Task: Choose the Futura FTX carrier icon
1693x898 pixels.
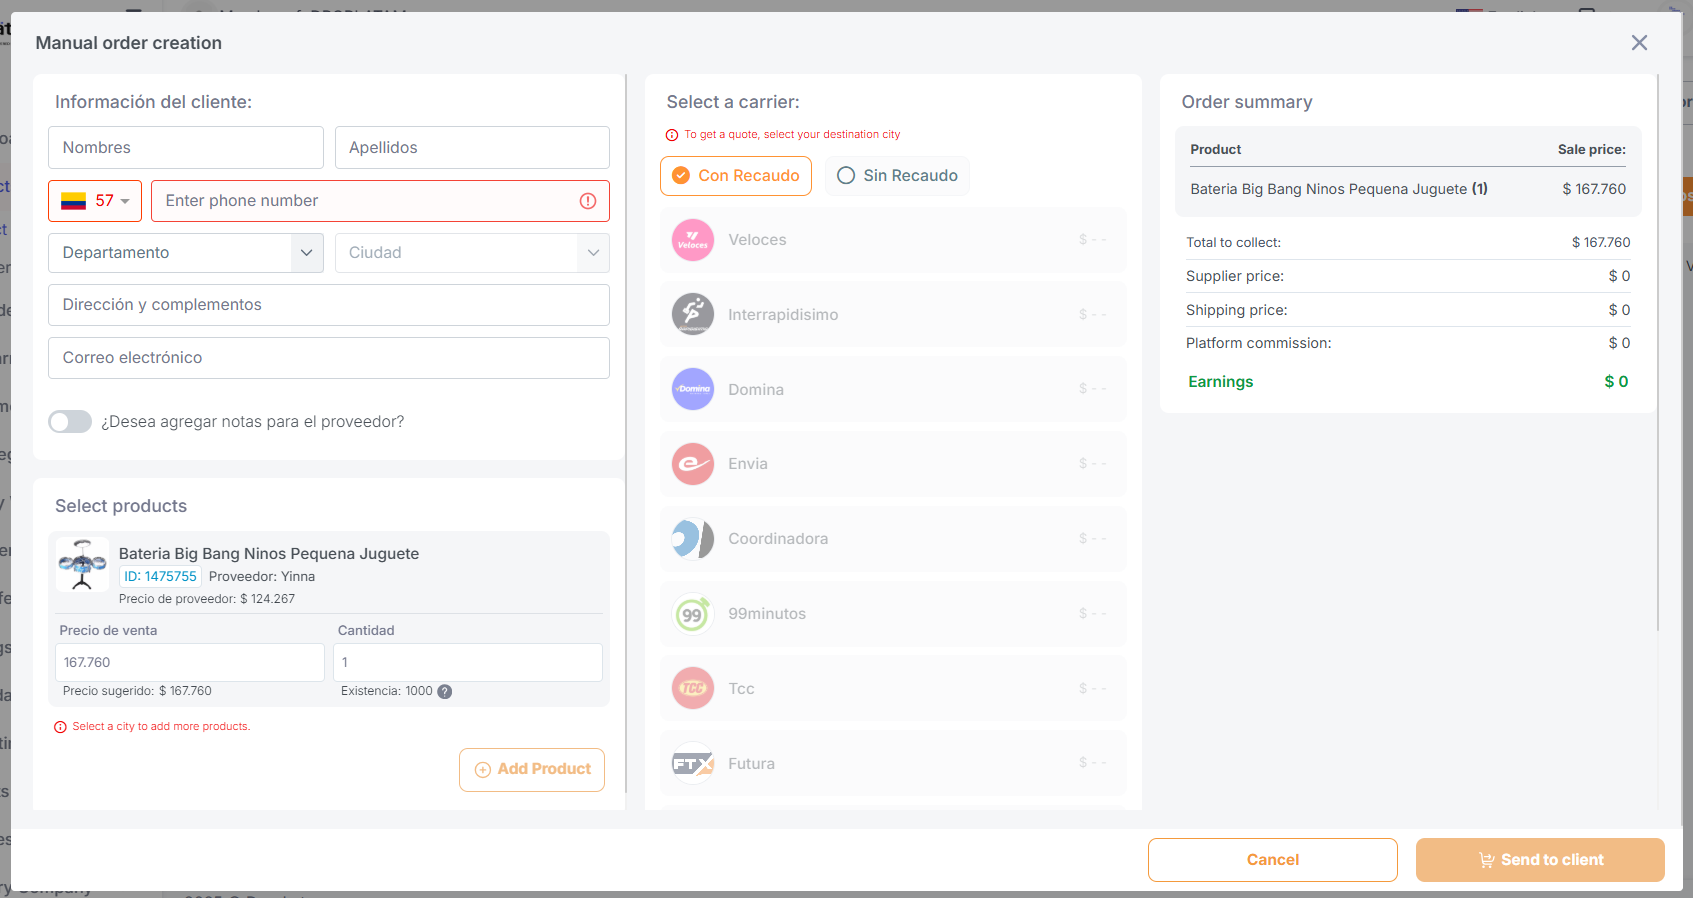Action: (692, 764)
